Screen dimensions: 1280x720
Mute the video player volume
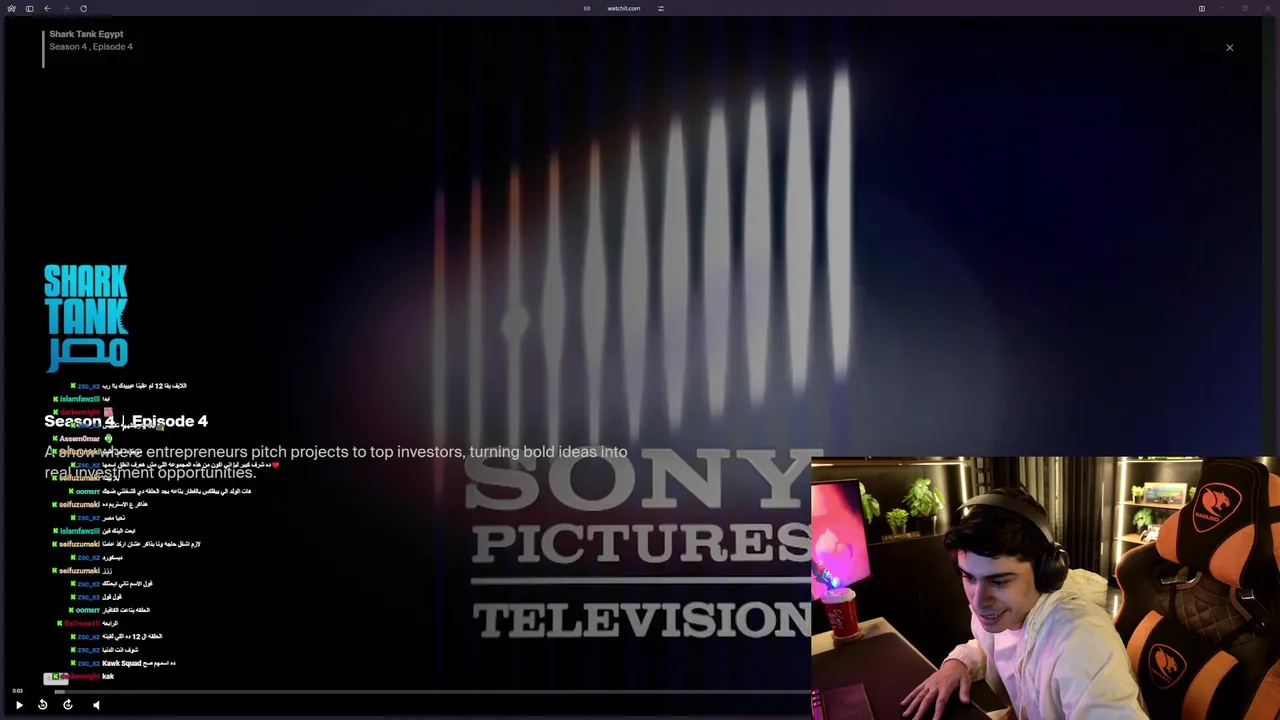click(96, 705)
